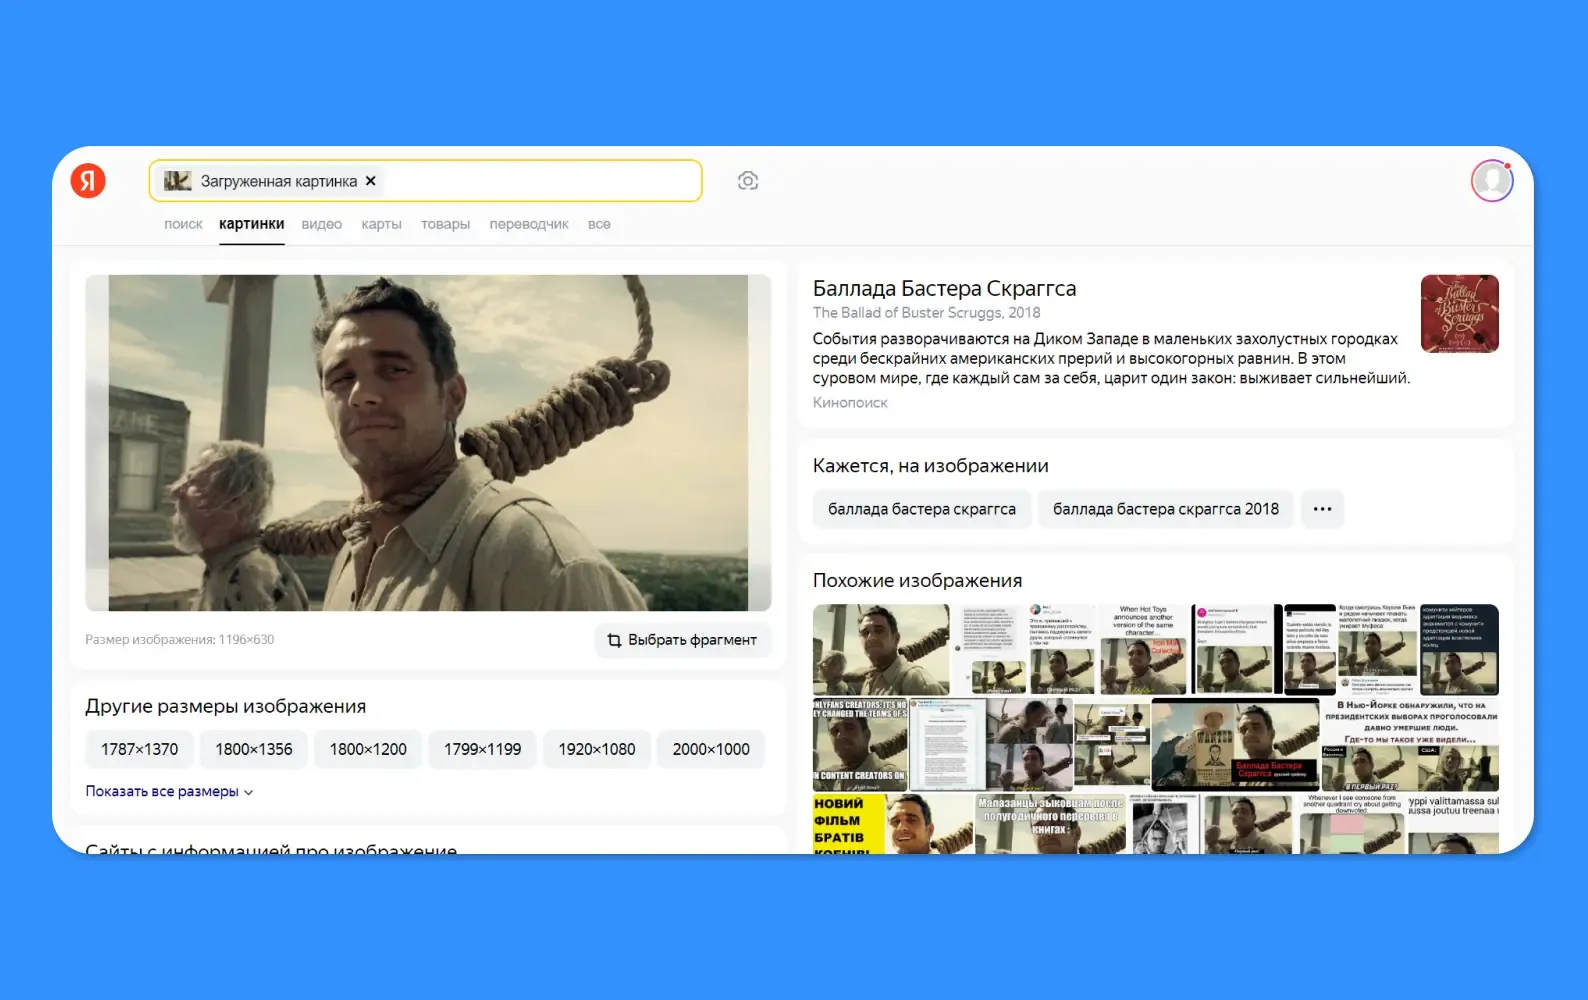This screenshot has height=1000, width=1588.
Task: Switch to the видео tab
Action: click(322, 224)
